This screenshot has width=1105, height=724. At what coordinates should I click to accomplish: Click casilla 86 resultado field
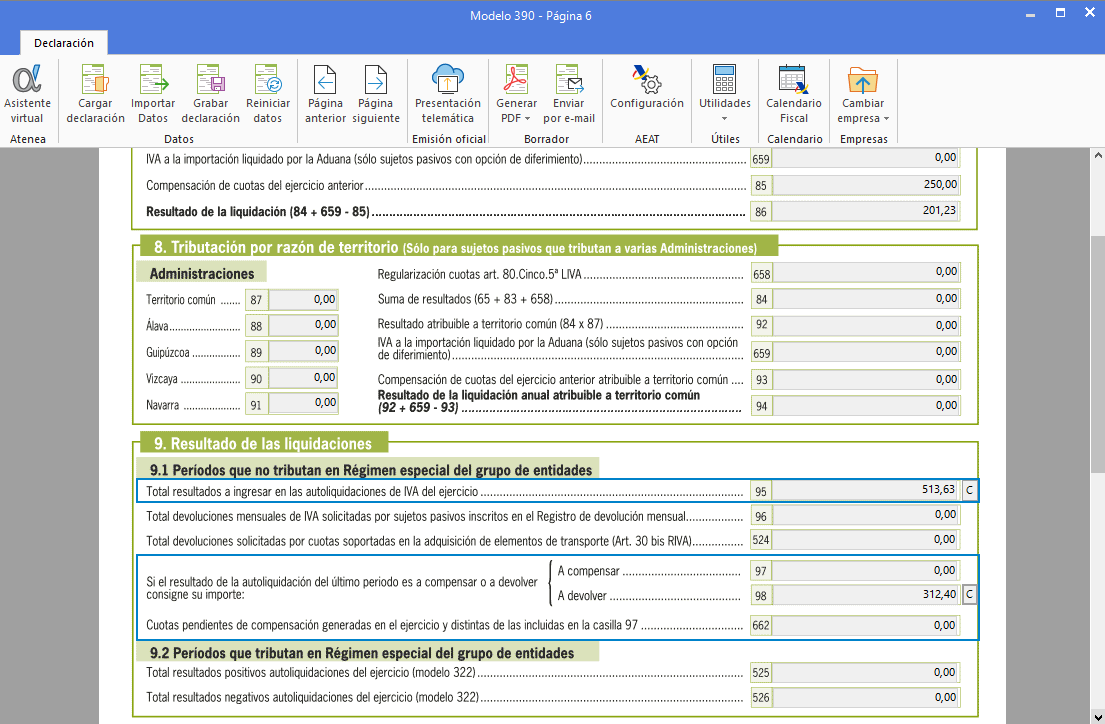coord(866,211)
